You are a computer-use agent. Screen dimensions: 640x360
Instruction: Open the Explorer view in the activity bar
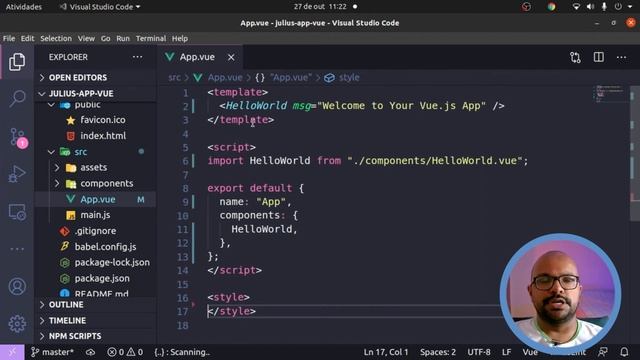[x=17, y=62]
